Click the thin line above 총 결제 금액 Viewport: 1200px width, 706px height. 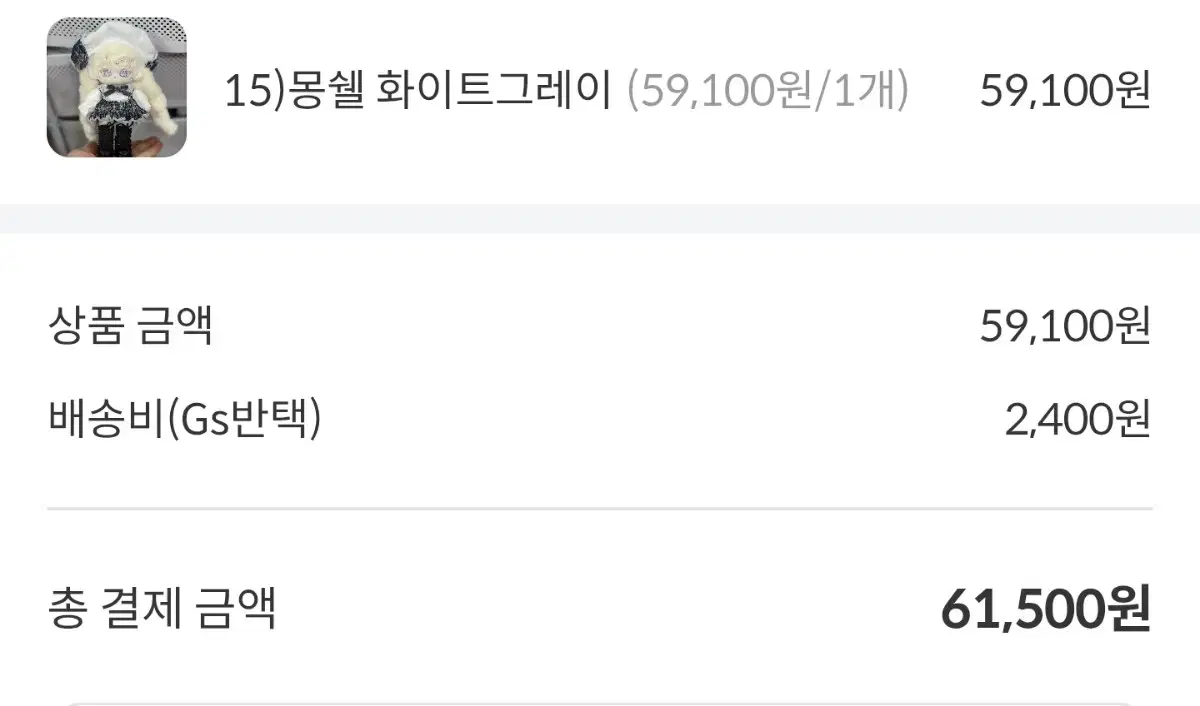[600, 509]
